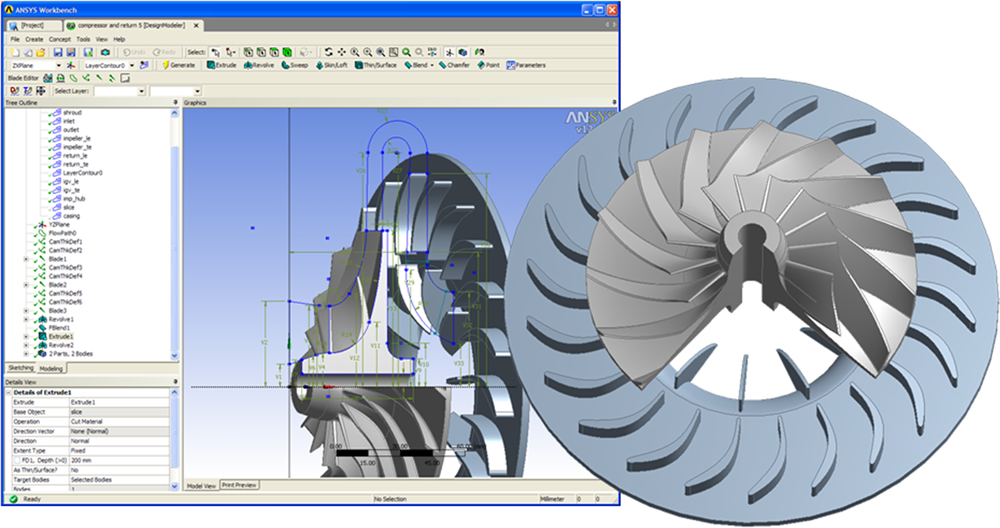Open the File menu
This screenshot has width=1000, height=528.
15,39
